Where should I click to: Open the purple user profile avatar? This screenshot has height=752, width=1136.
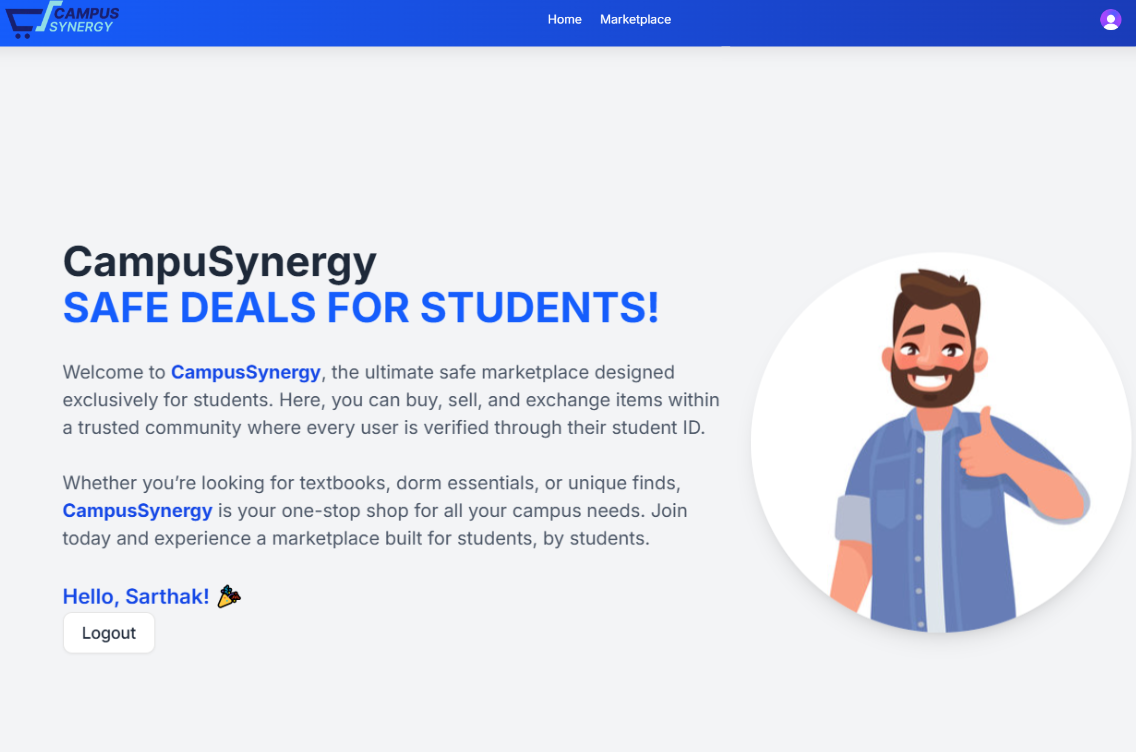point(1110,20)
